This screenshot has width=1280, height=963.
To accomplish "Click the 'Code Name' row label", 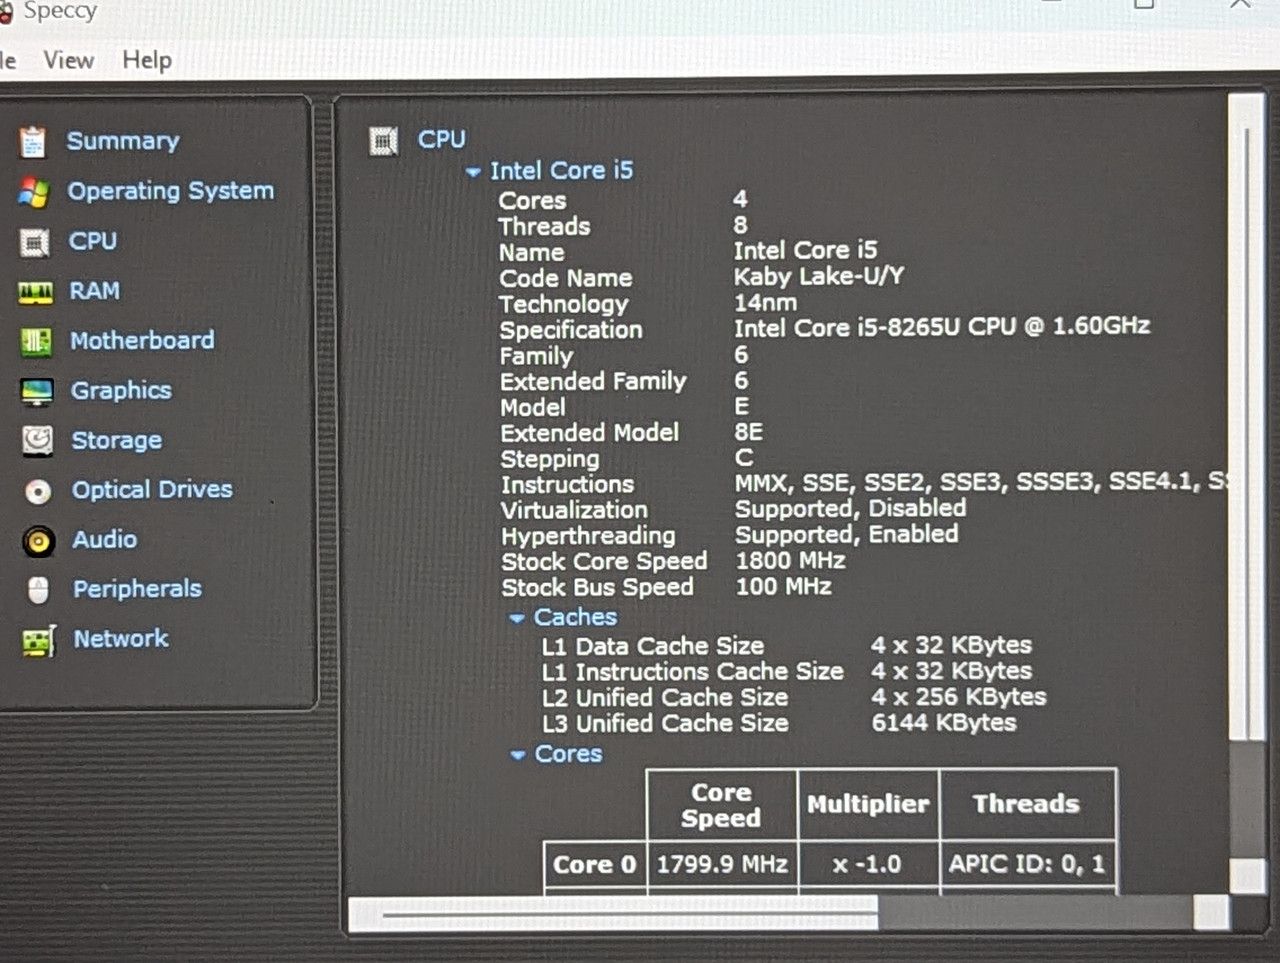I will (566, 278).
